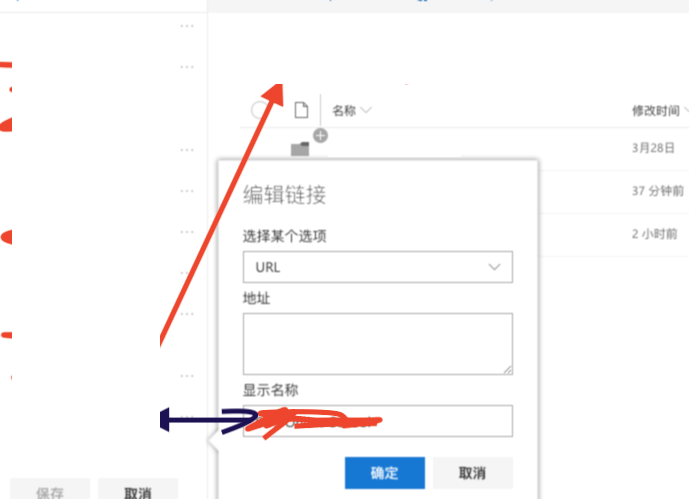Screen dimensions: 689x499
Task: Click 取消 in the 编辑链接 dialog
Action: [473, 473]
